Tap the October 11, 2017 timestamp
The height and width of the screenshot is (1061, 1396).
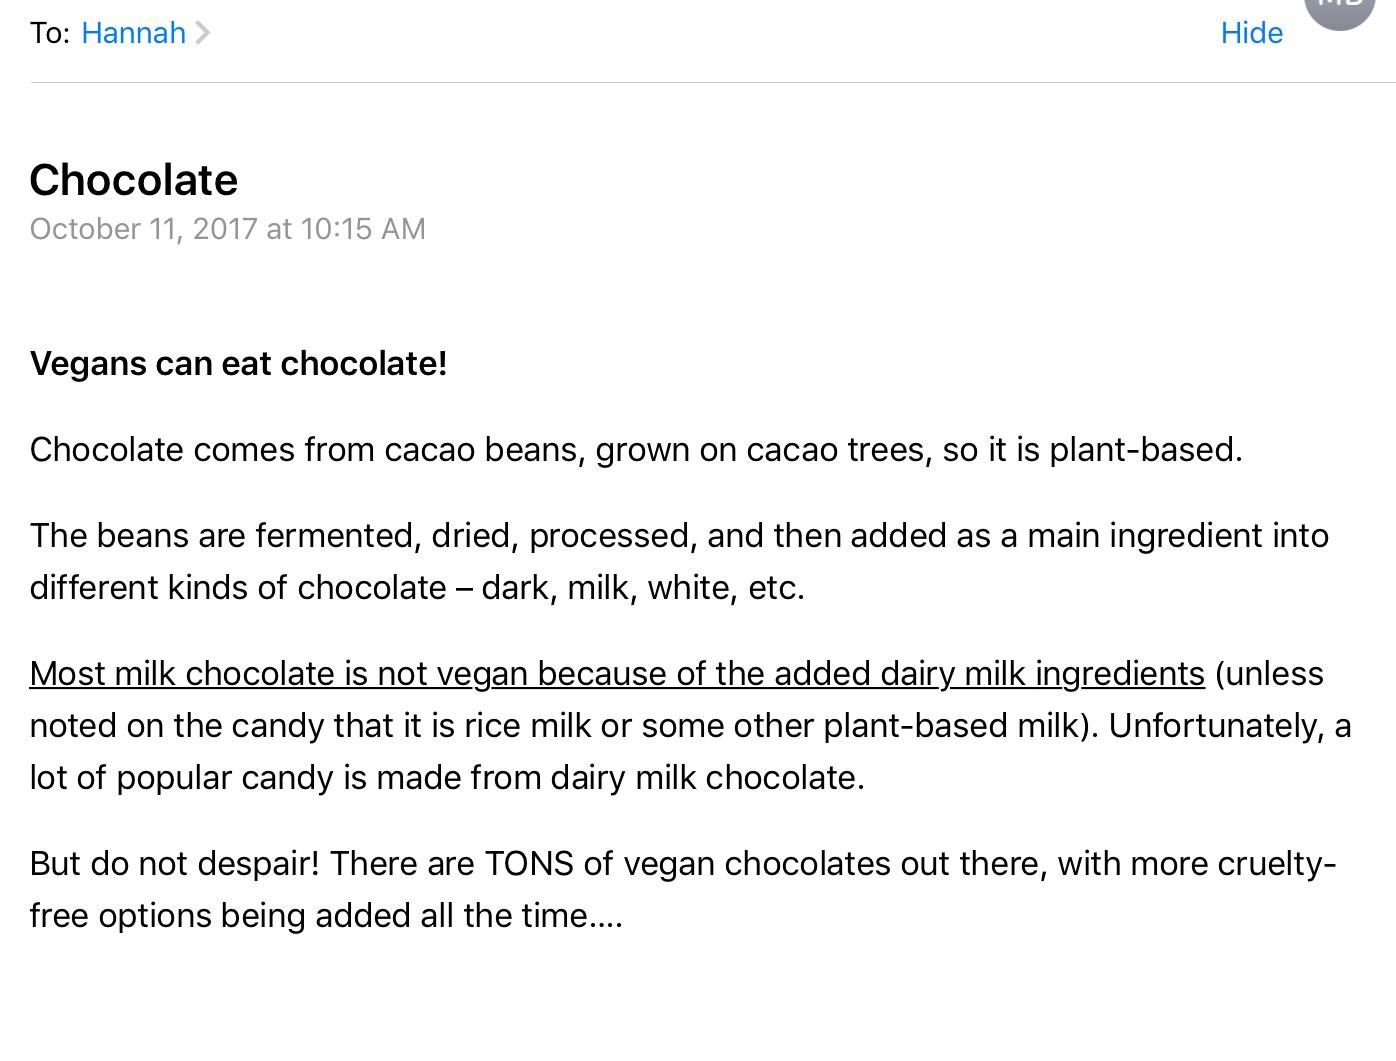(227, 228)
